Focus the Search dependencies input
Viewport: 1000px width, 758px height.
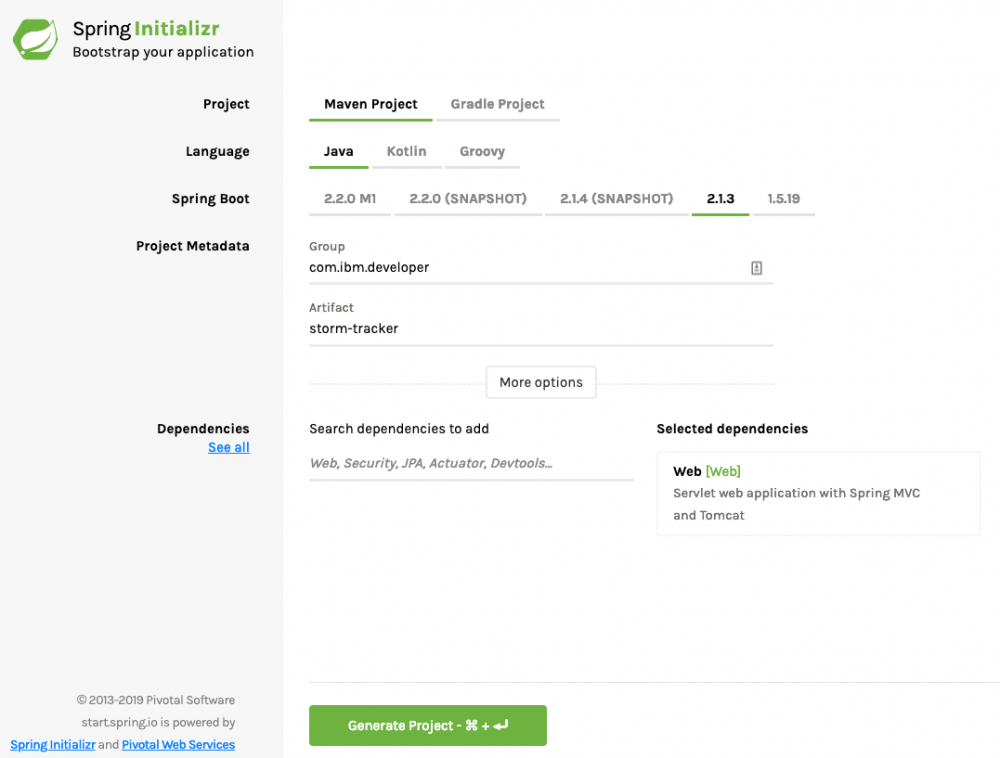point(471,464)
